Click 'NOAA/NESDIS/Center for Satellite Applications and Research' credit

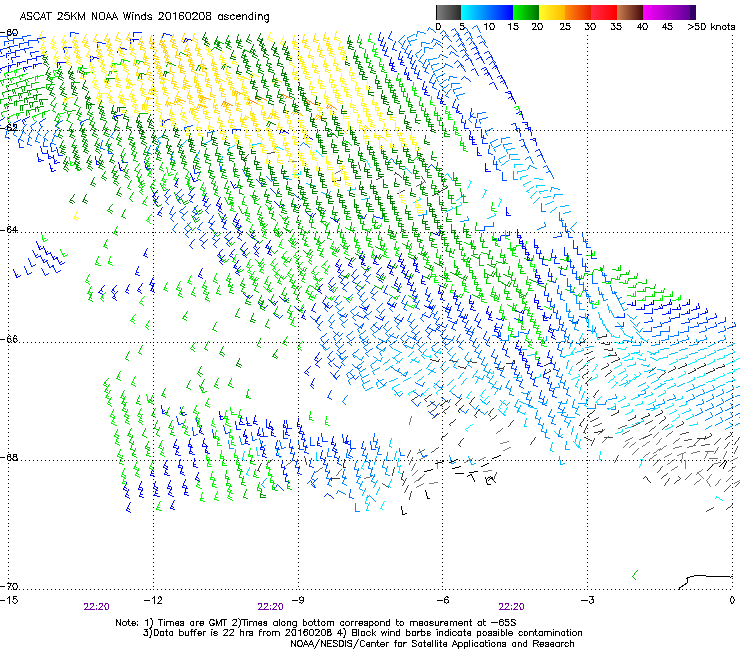pyautogui.click(x=432, y=644)
